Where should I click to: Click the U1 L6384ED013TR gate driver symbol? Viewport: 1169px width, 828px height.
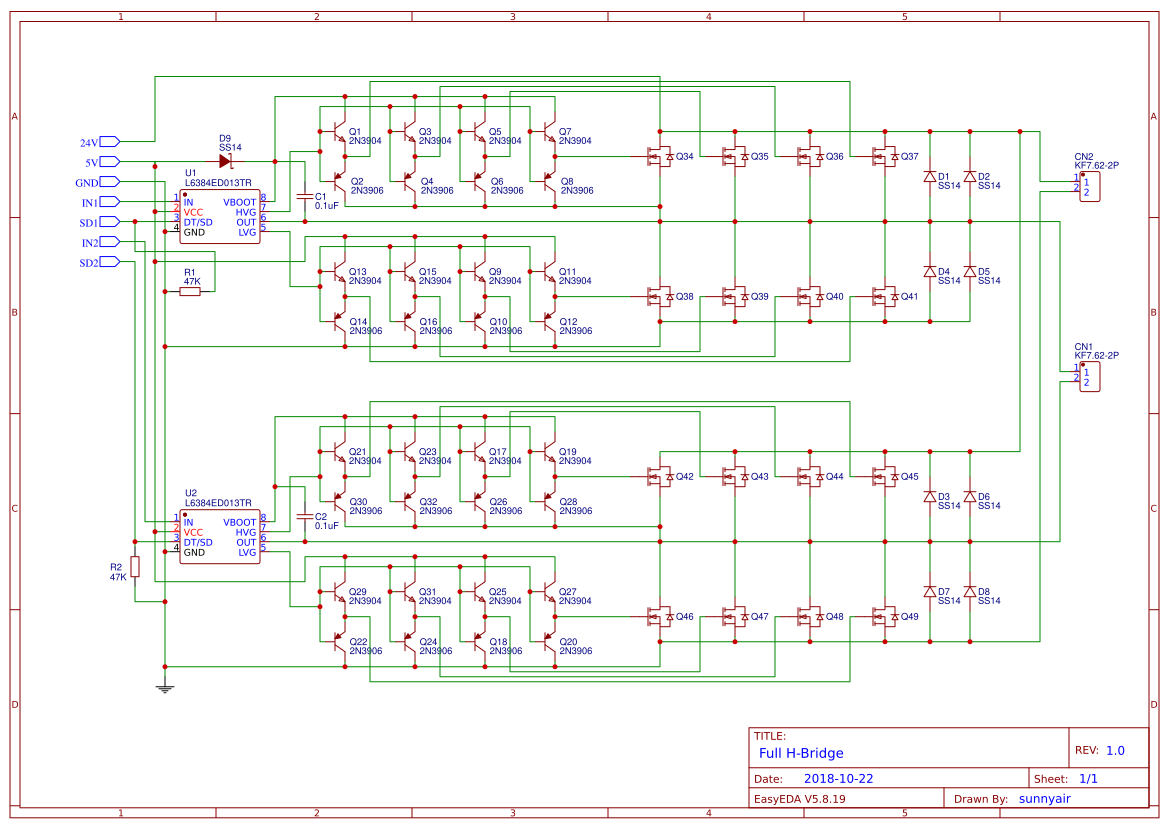coord(218,215)
